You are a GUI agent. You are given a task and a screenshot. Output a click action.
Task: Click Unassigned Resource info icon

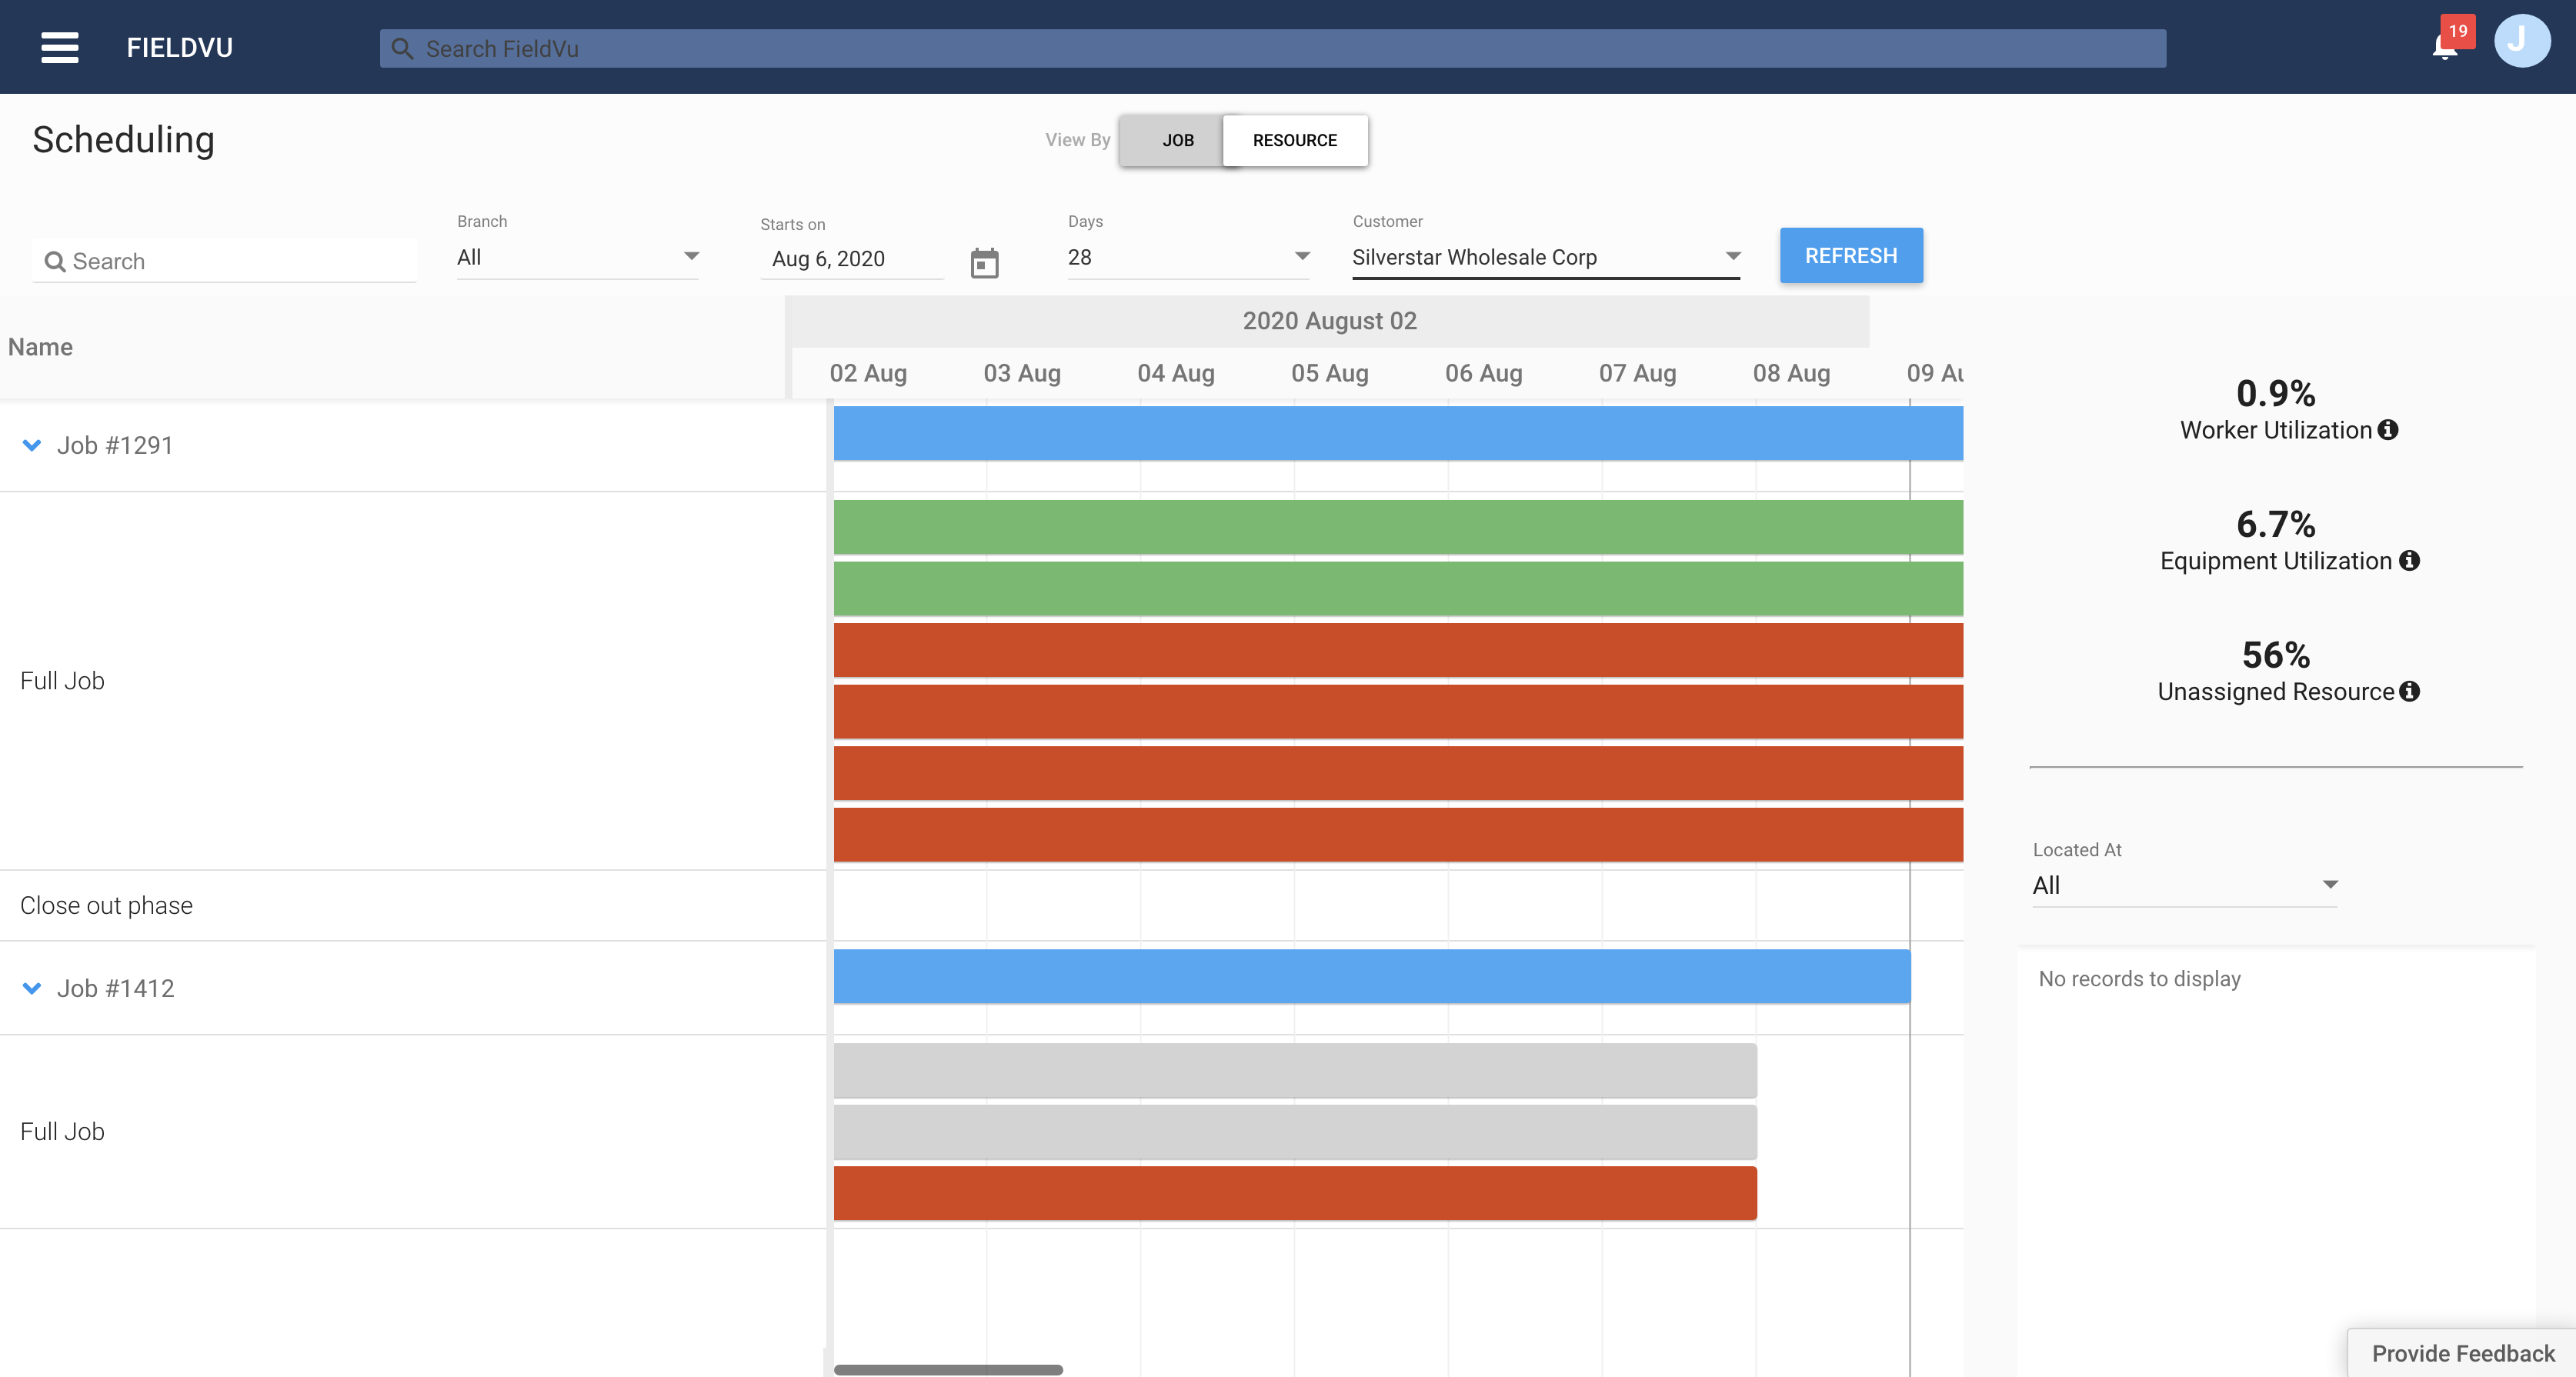click(x=2410, y=692)
